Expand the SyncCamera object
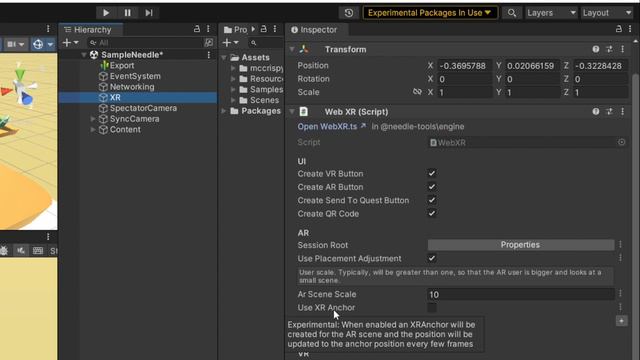 pyautogui.click(x=93, y=119)
